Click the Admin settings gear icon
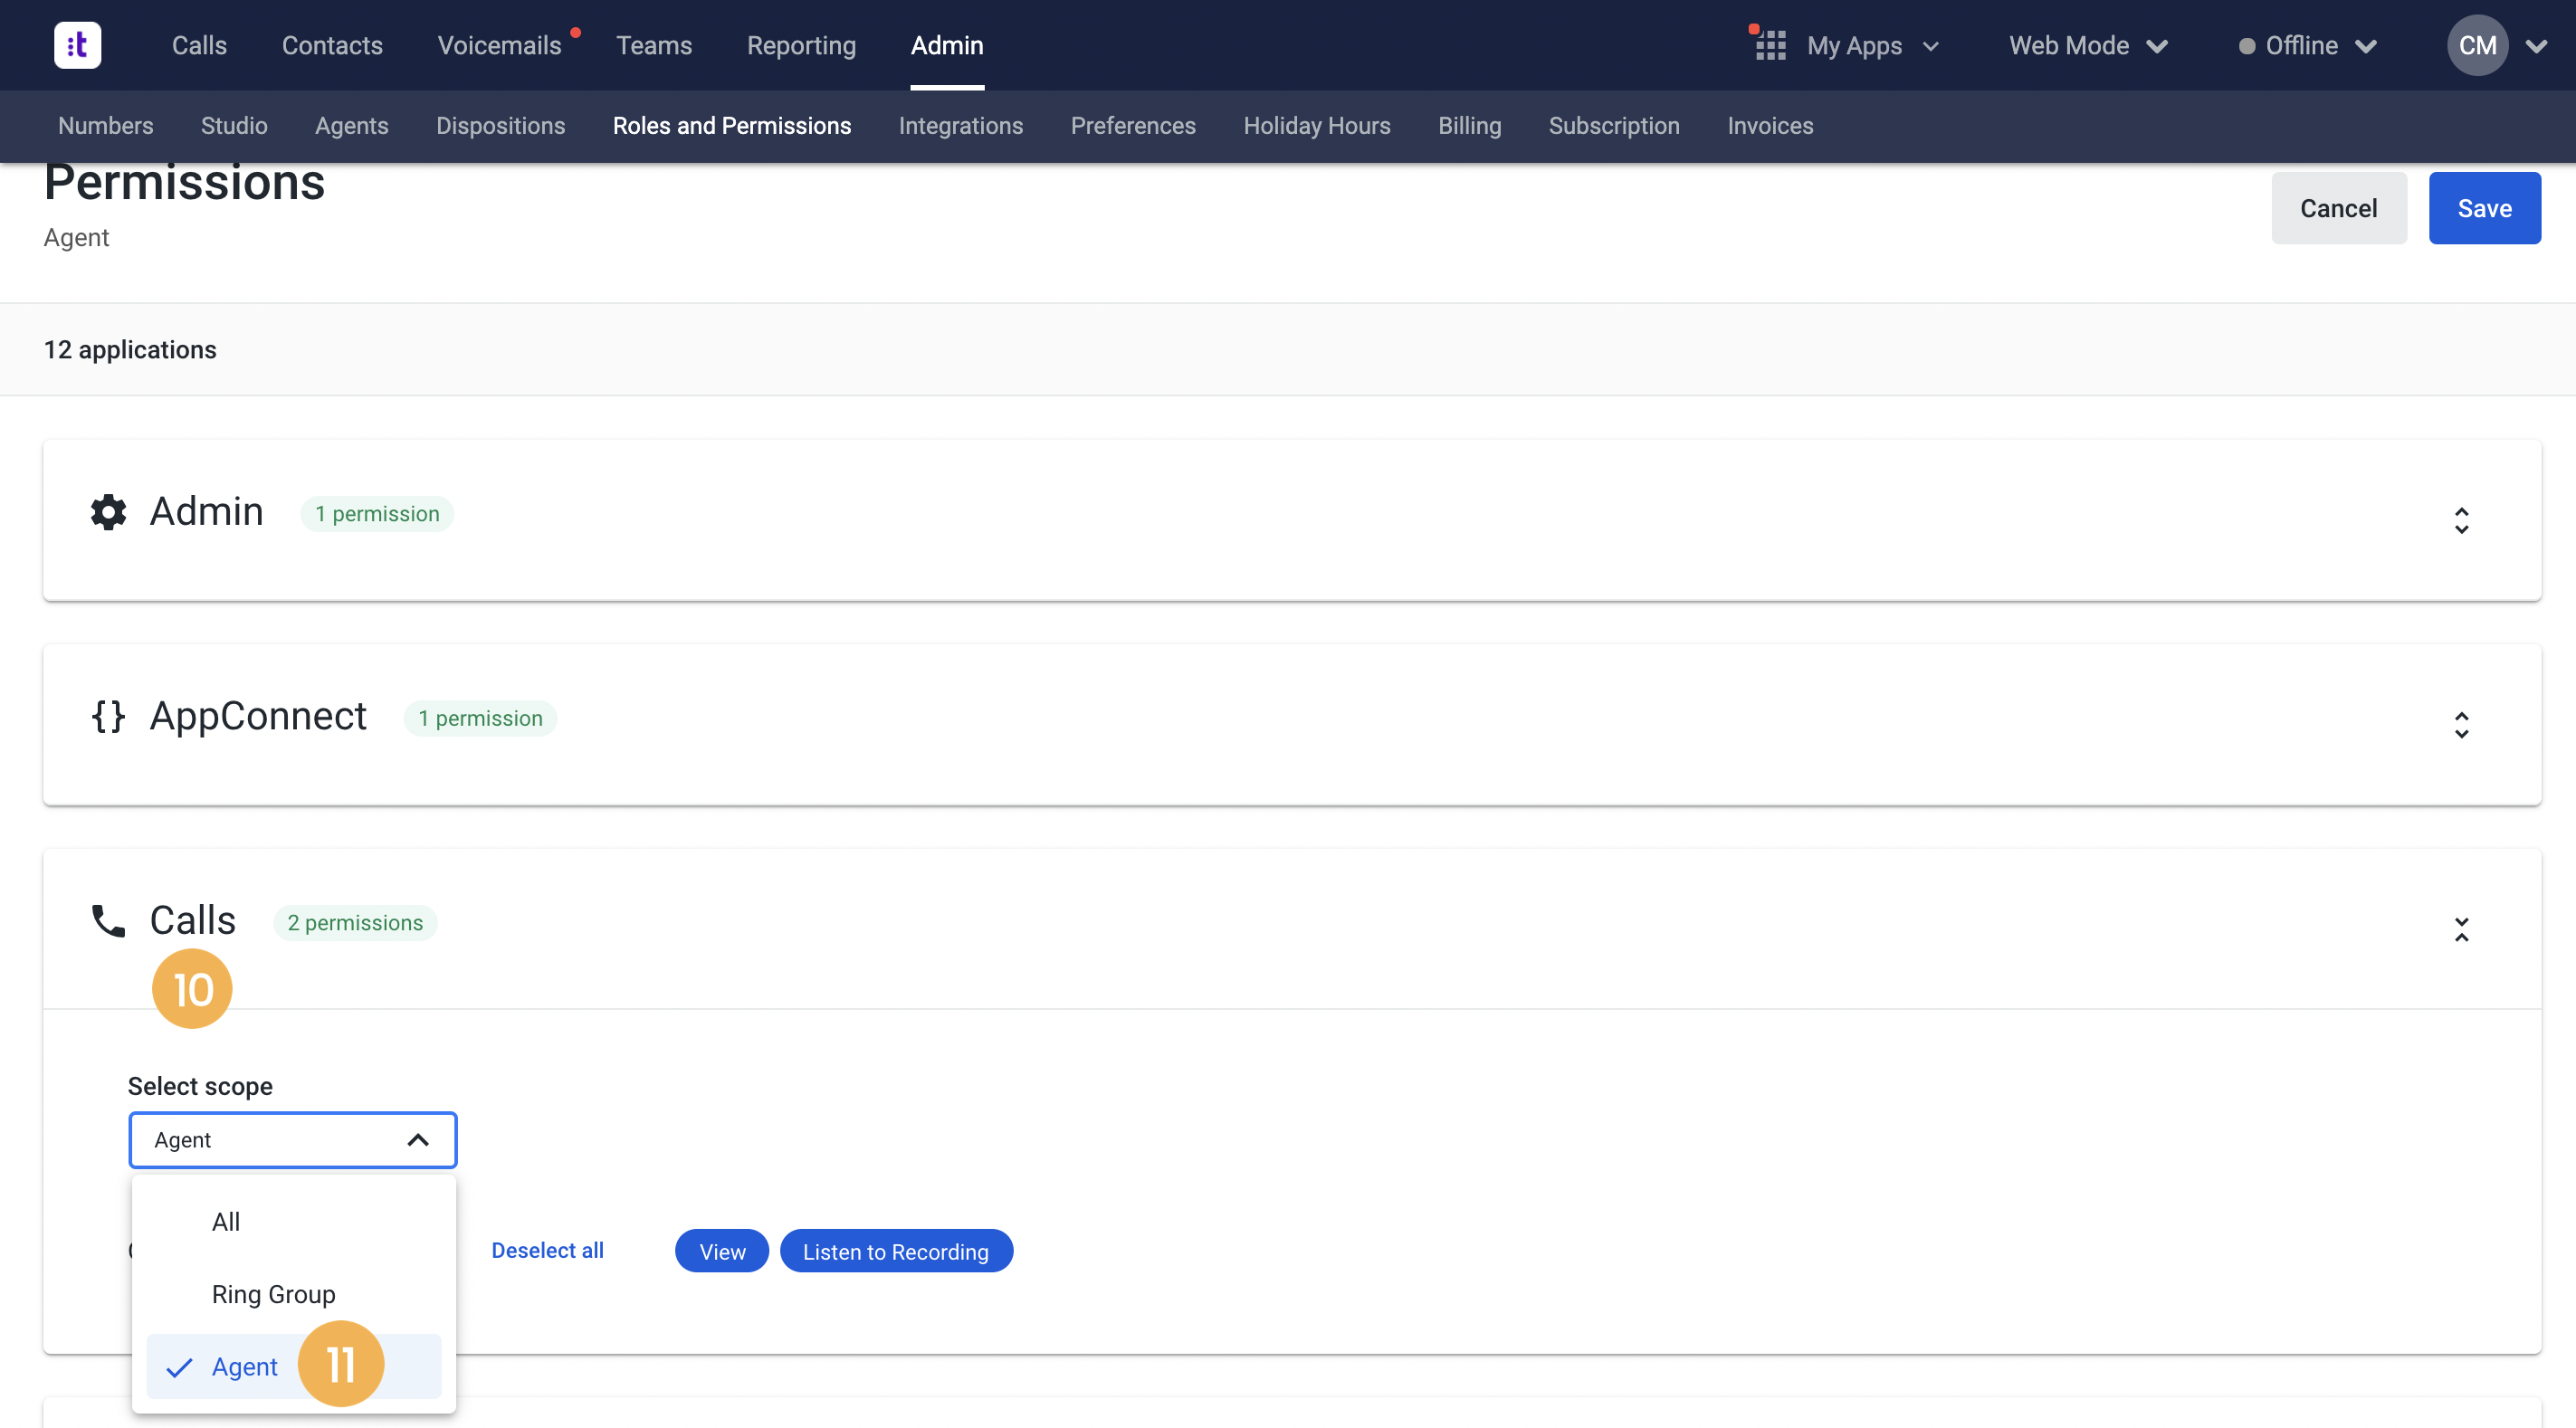This screenshot has width=2576, height=1428. pyautogui.click(x=107, y=511)
